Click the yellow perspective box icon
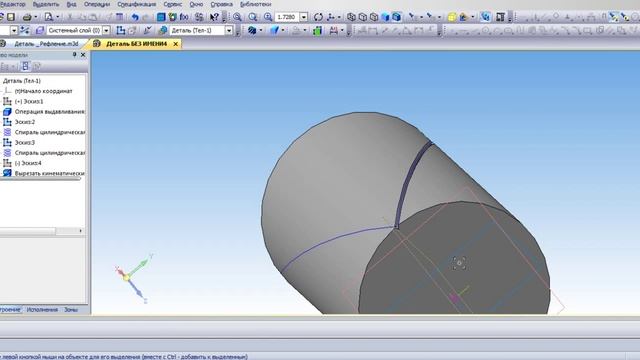 pos(451,17)
